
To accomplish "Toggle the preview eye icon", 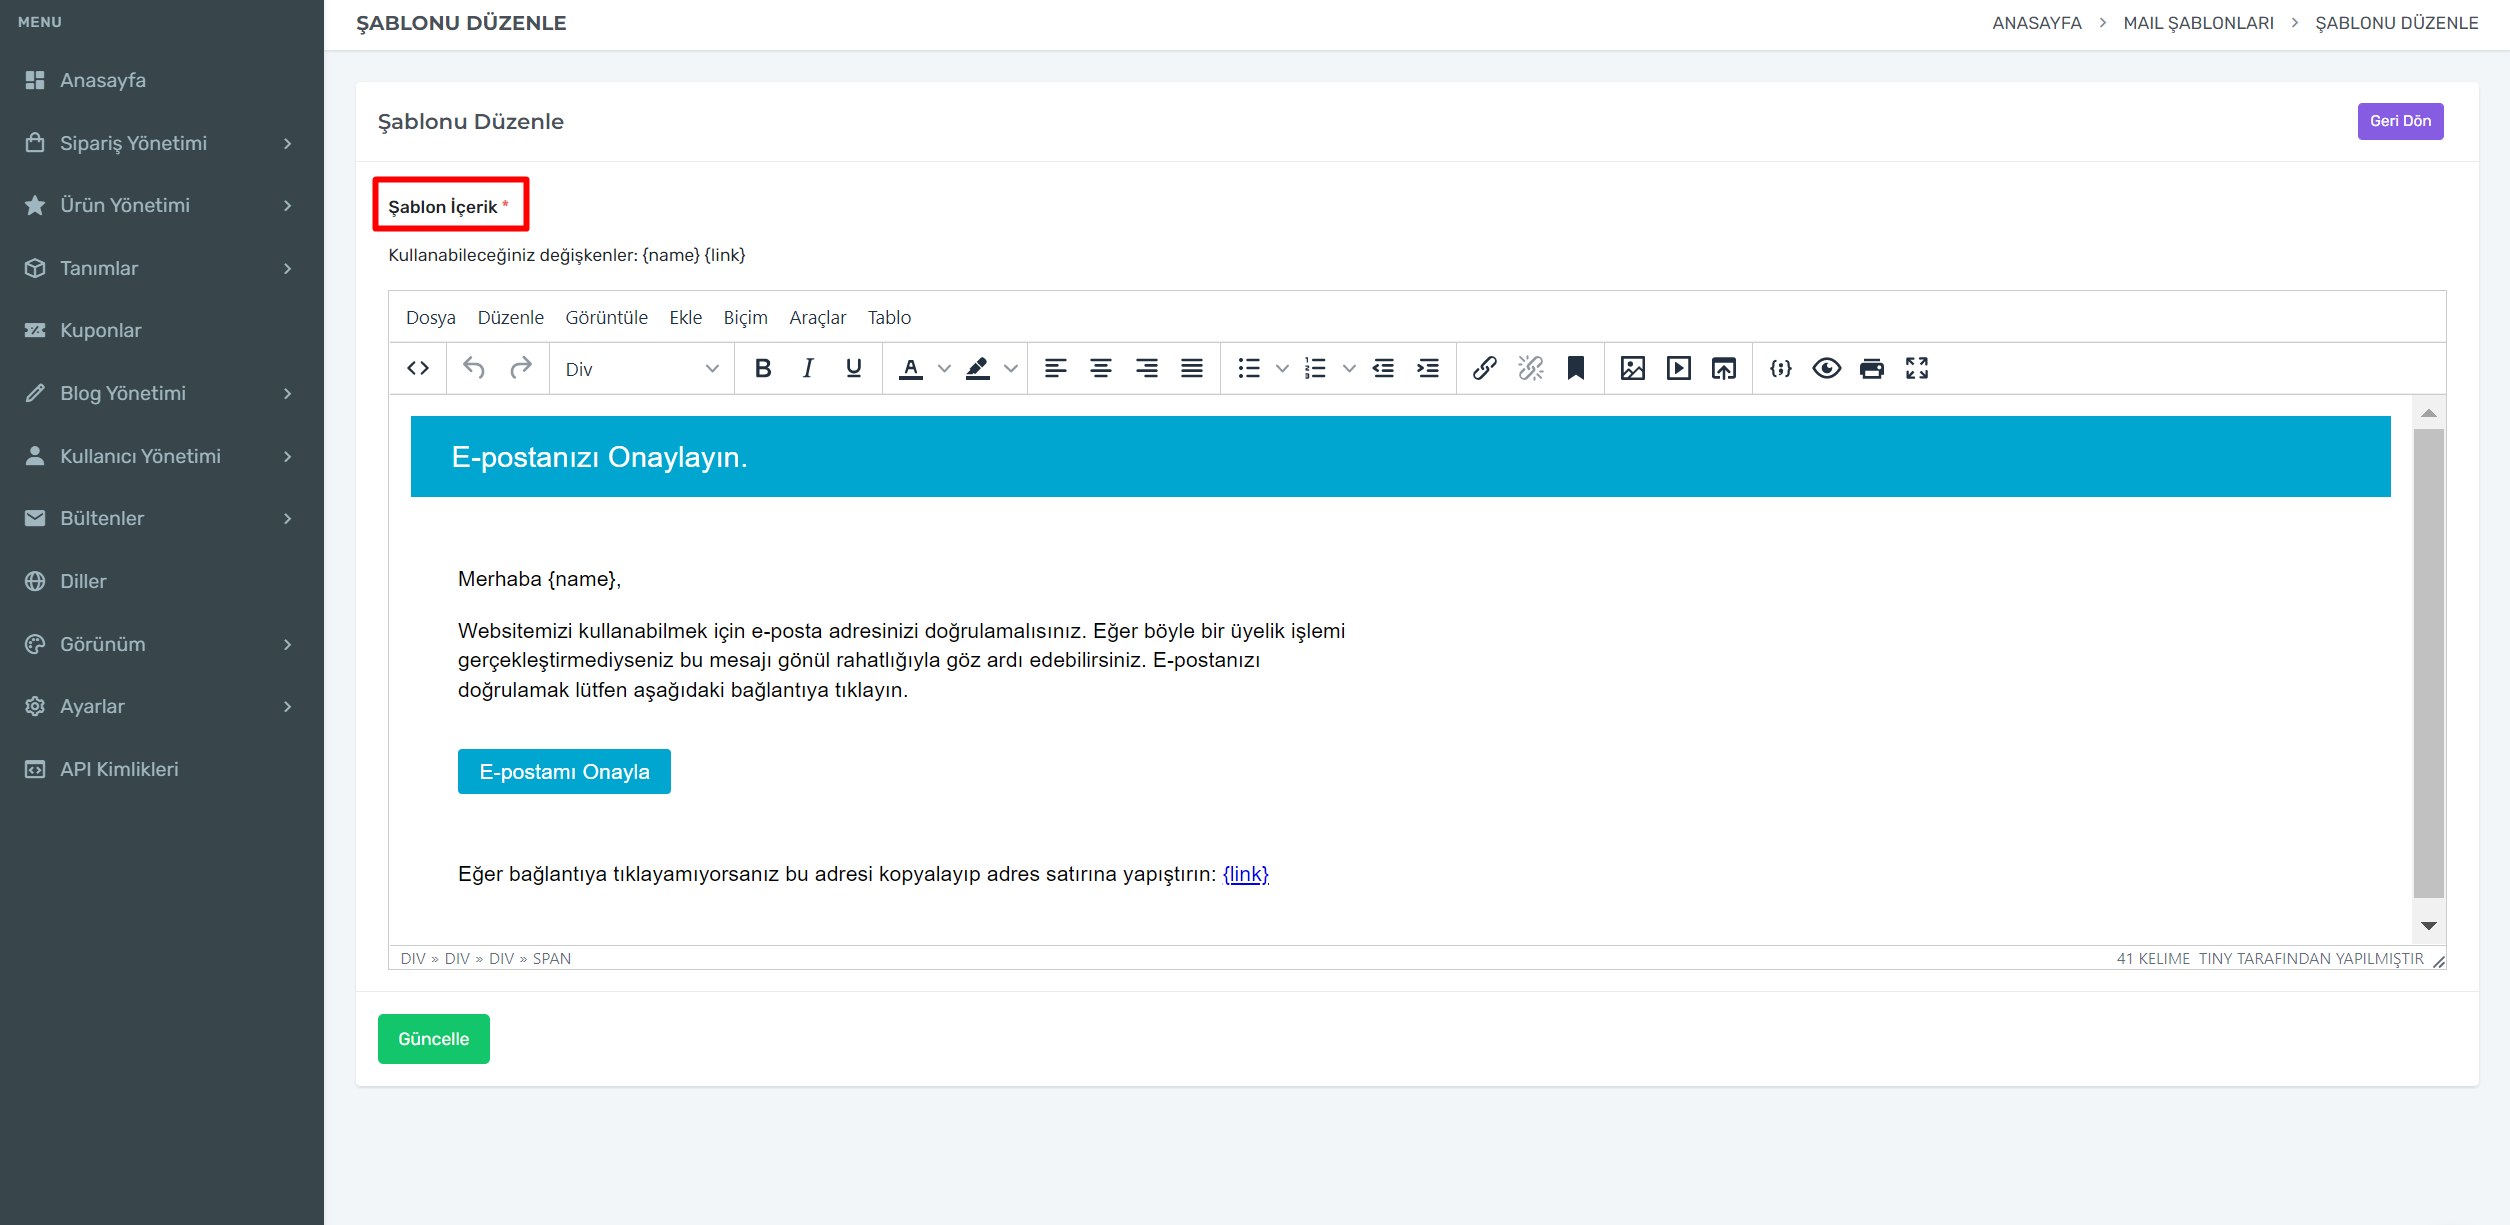I will [1826, 369].
